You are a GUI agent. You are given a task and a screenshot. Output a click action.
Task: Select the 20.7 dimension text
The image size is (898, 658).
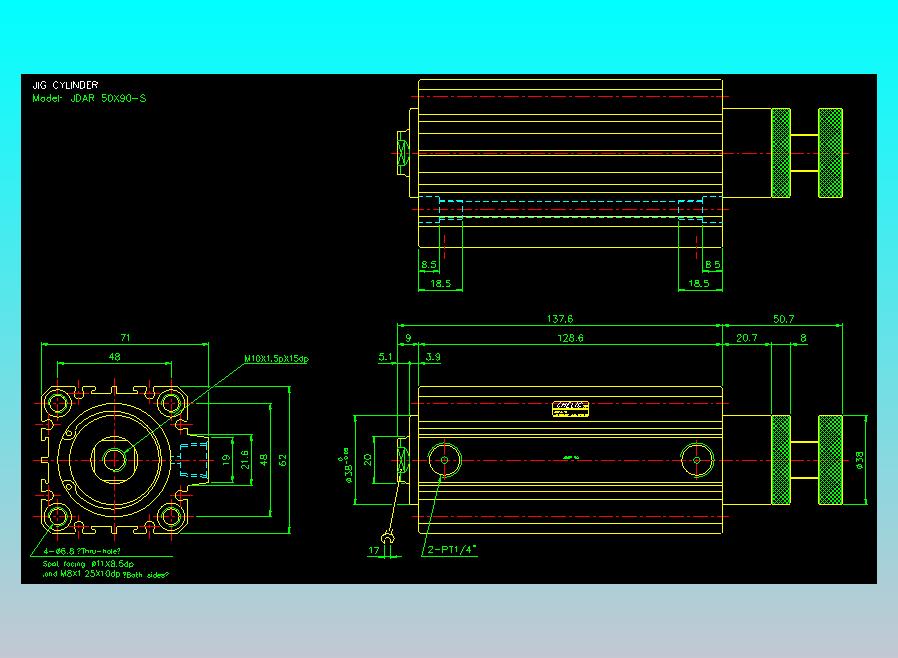pyautogui.click(x=747, y=338)
